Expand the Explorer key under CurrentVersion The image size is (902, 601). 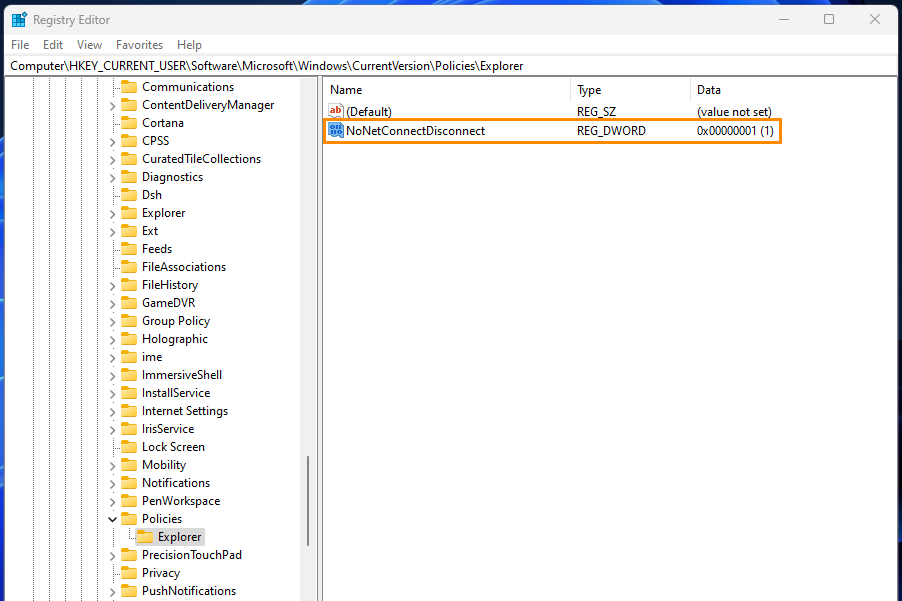pos(113,214)
